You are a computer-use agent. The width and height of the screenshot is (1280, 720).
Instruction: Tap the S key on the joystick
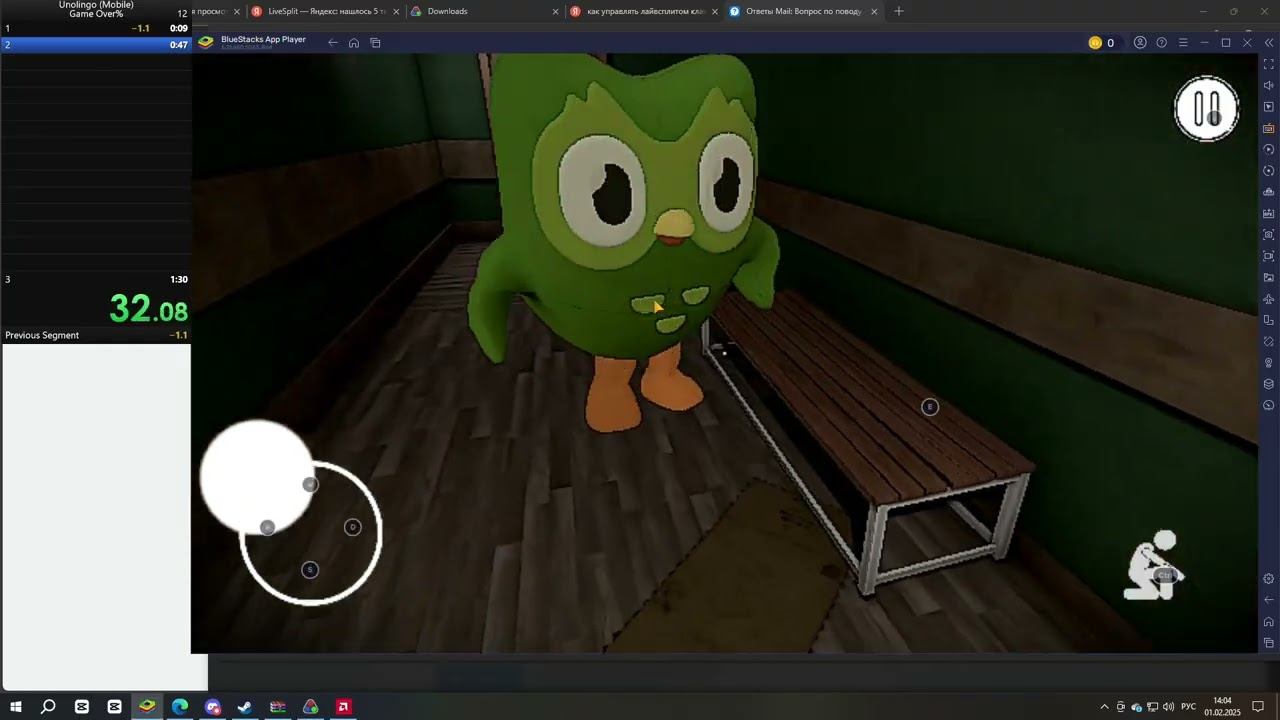(x=310, y=570)
